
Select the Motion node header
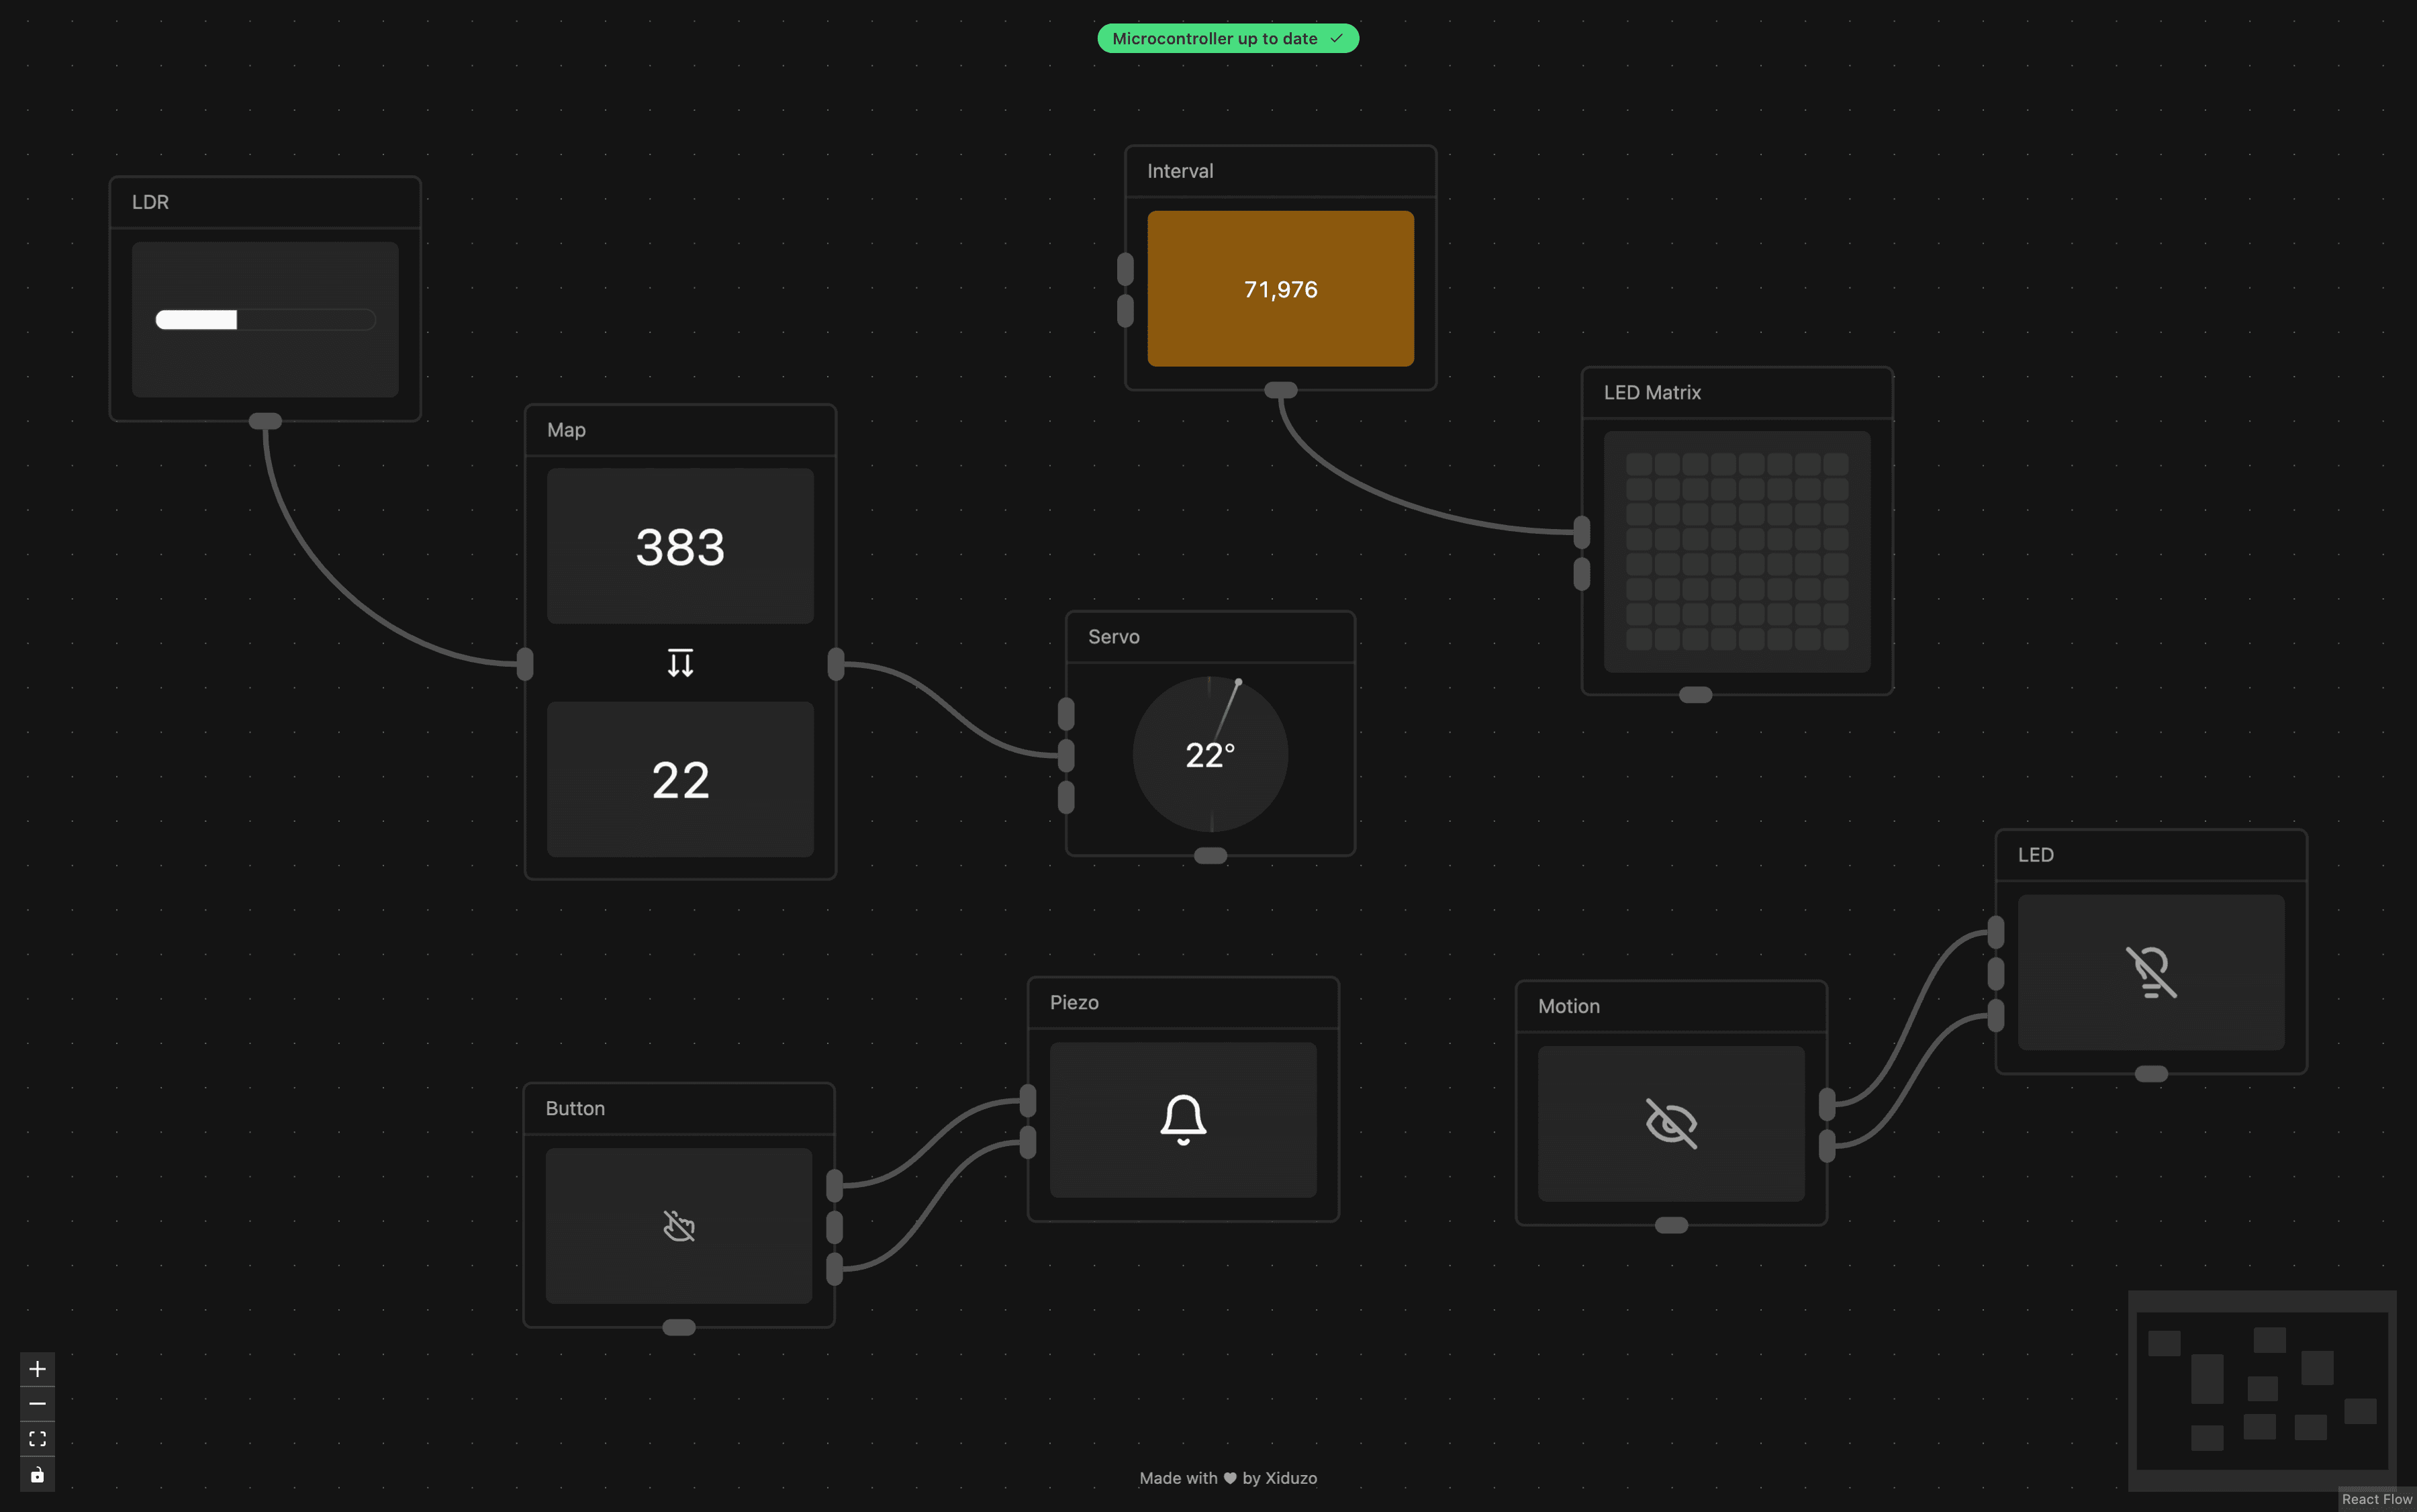(x=1671, y=1007)
